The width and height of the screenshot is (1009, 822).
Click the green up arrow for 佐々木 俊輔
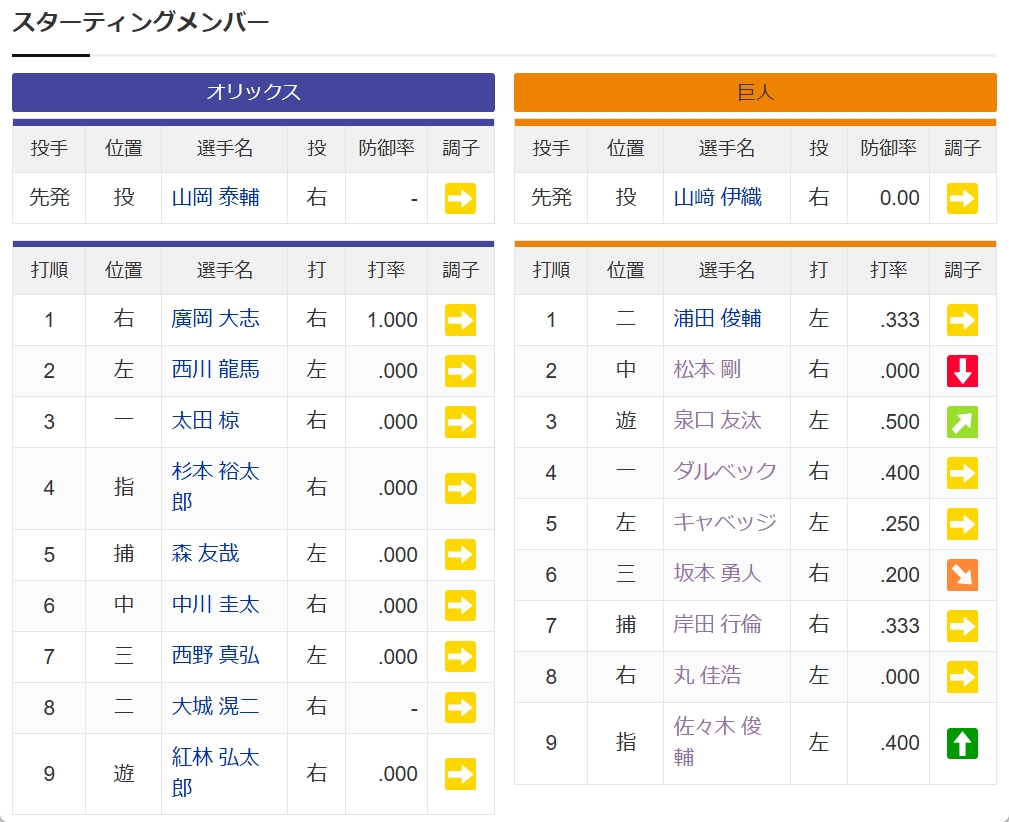[962, 743]
